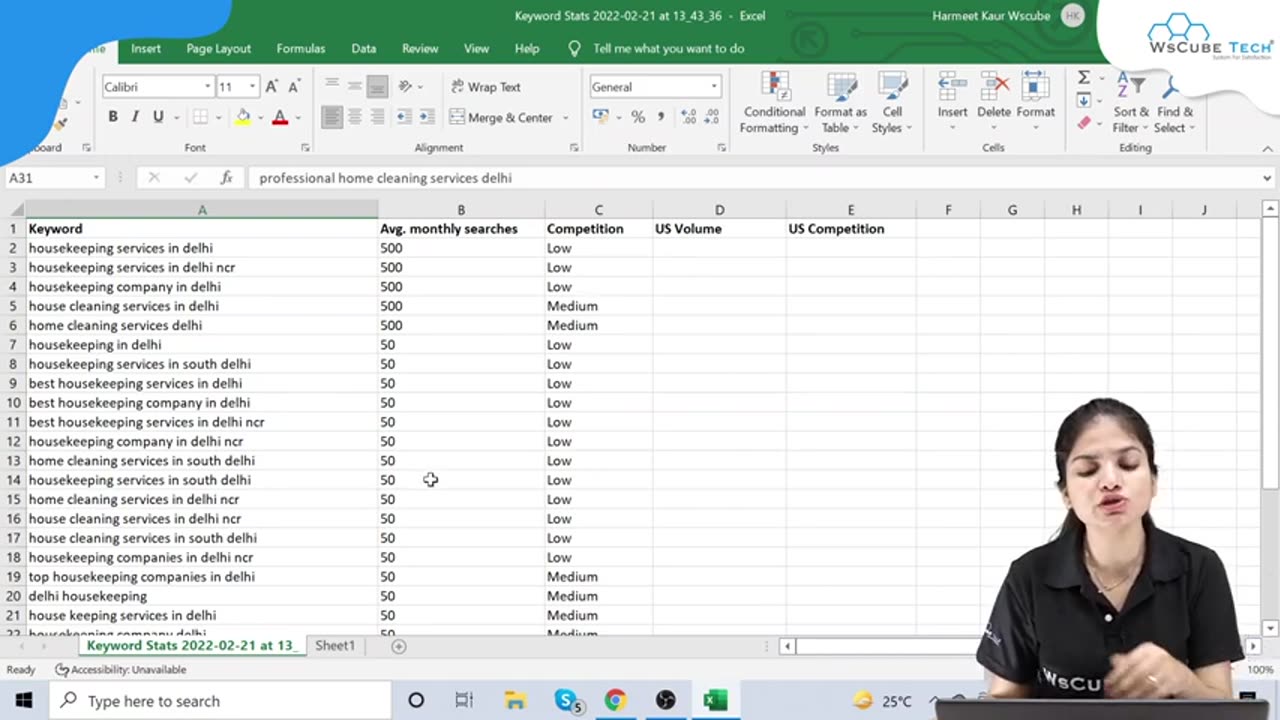This screenshot has height=720, width=1280.
Task: Open the General number format dropdown
Action: 714,87
